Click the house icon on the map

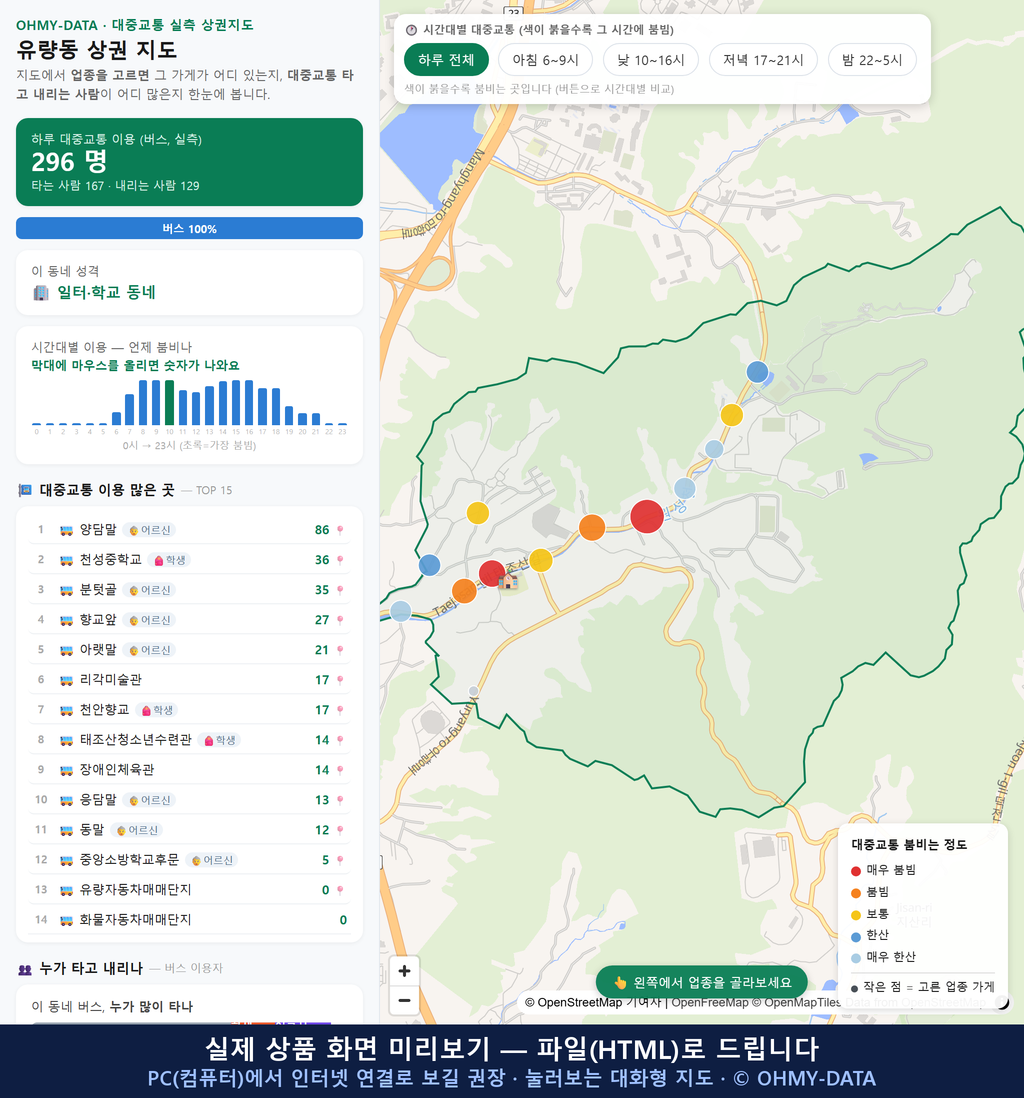(509, 581)
